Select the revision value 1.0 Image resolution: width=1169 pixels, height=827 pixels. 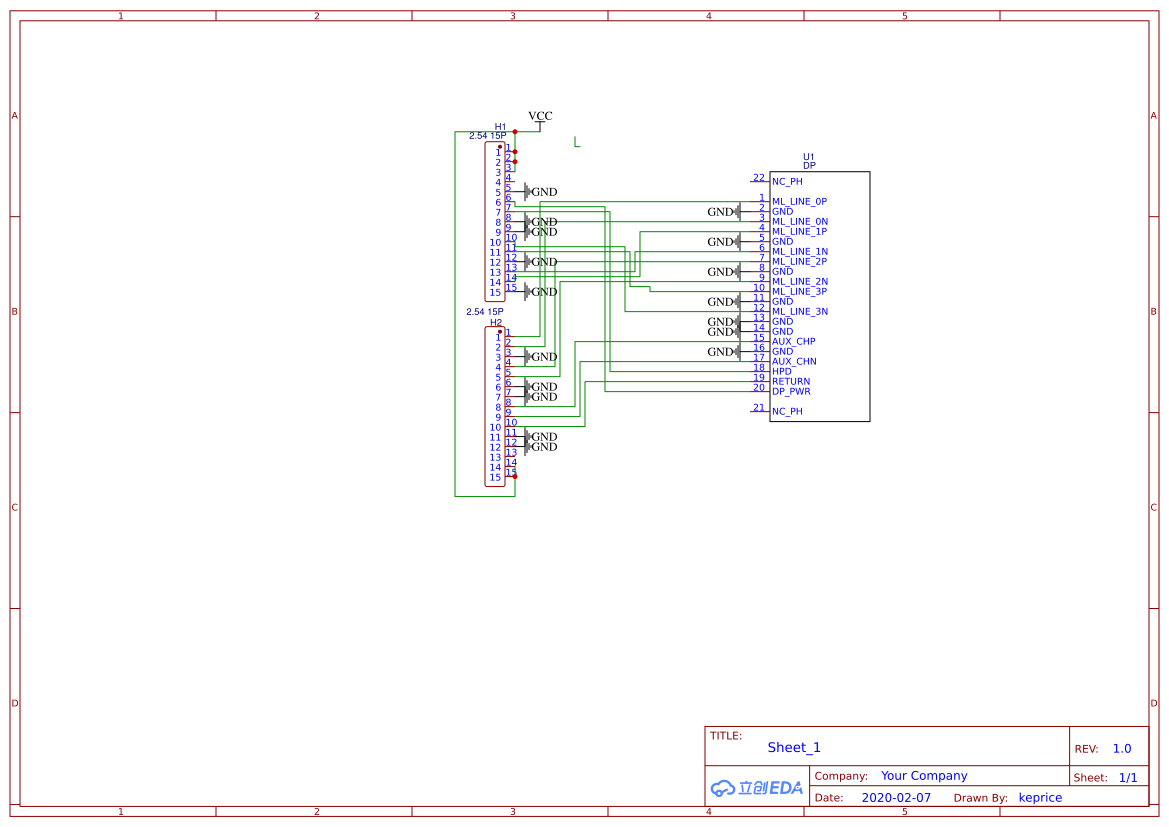[x=1122, y=749]
